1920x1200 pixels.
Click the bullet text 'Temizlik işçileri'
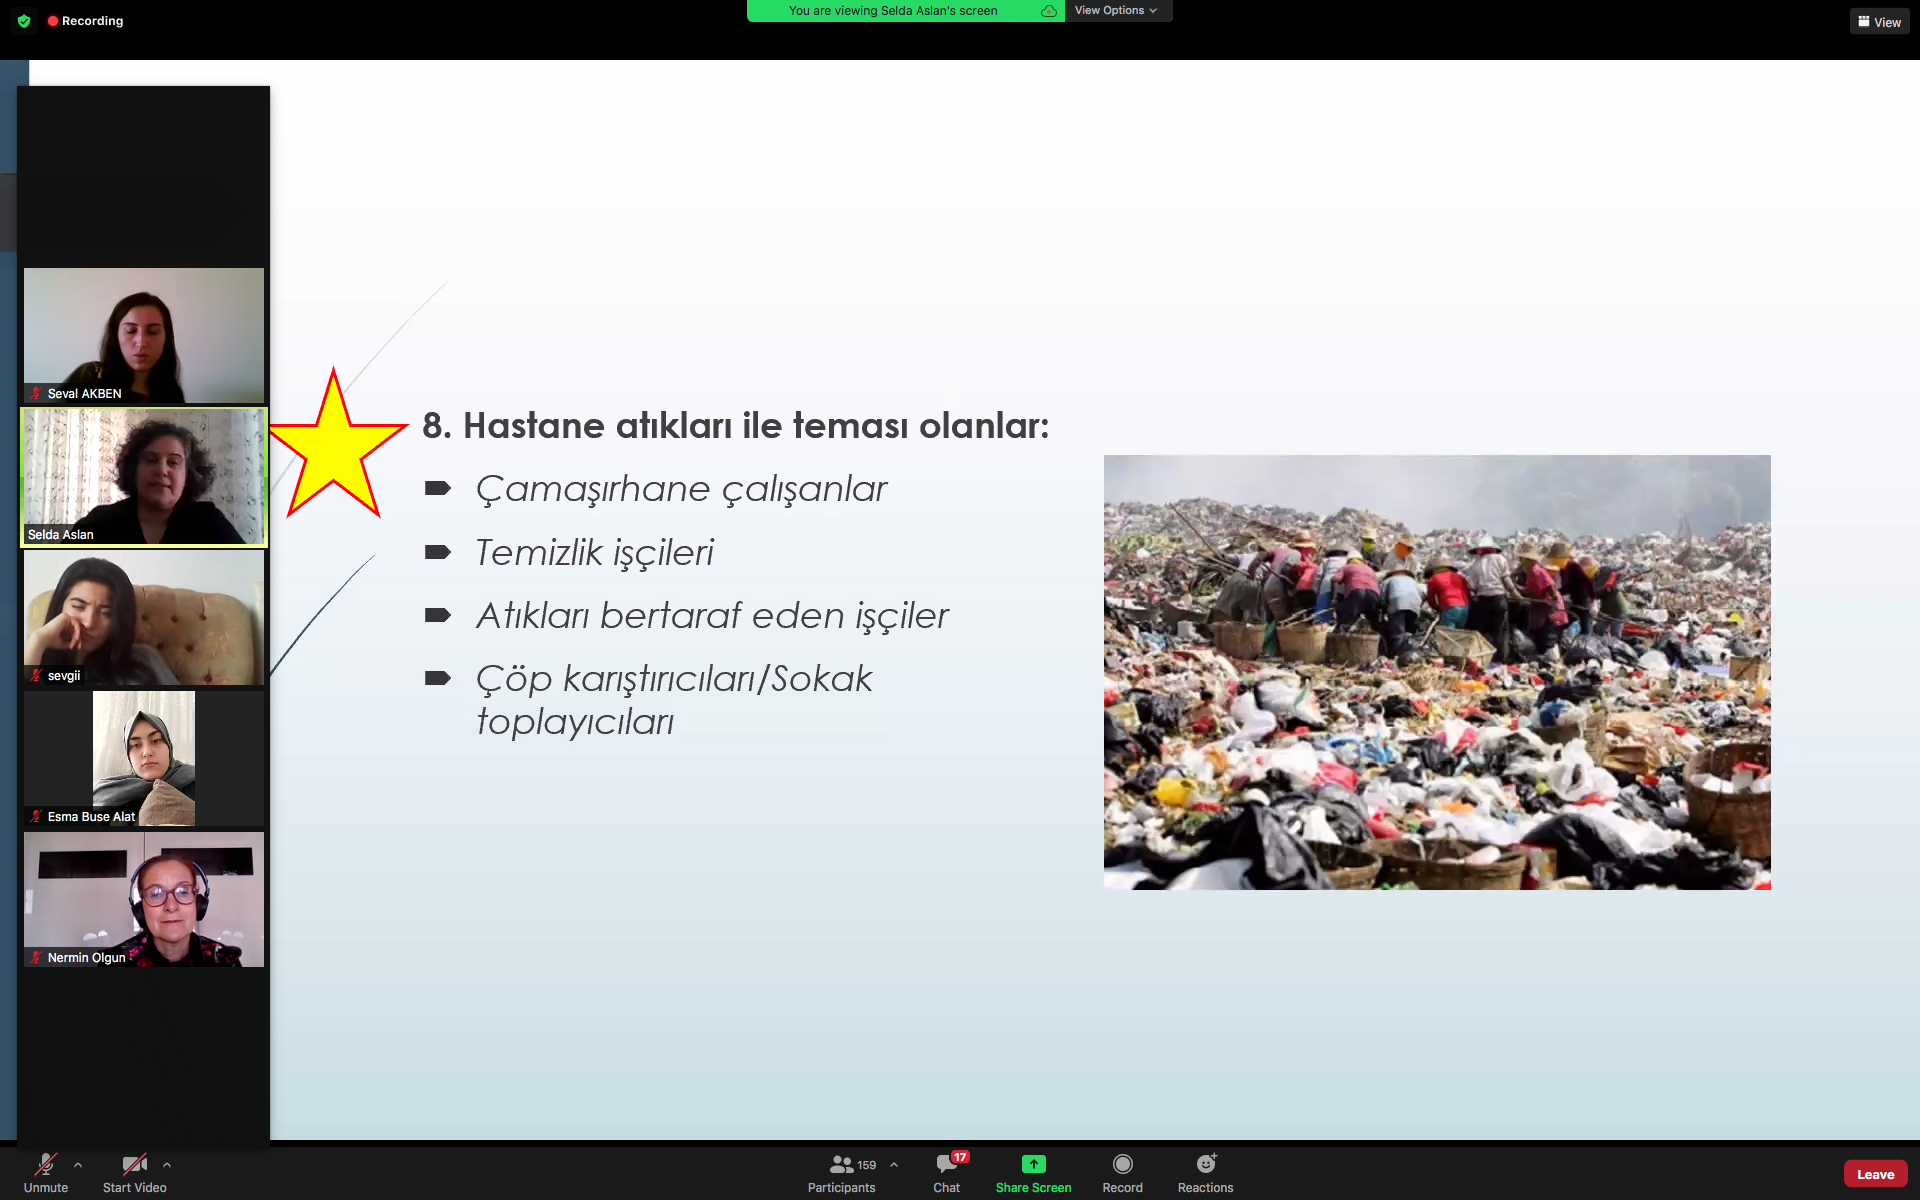tap(594, 553)
